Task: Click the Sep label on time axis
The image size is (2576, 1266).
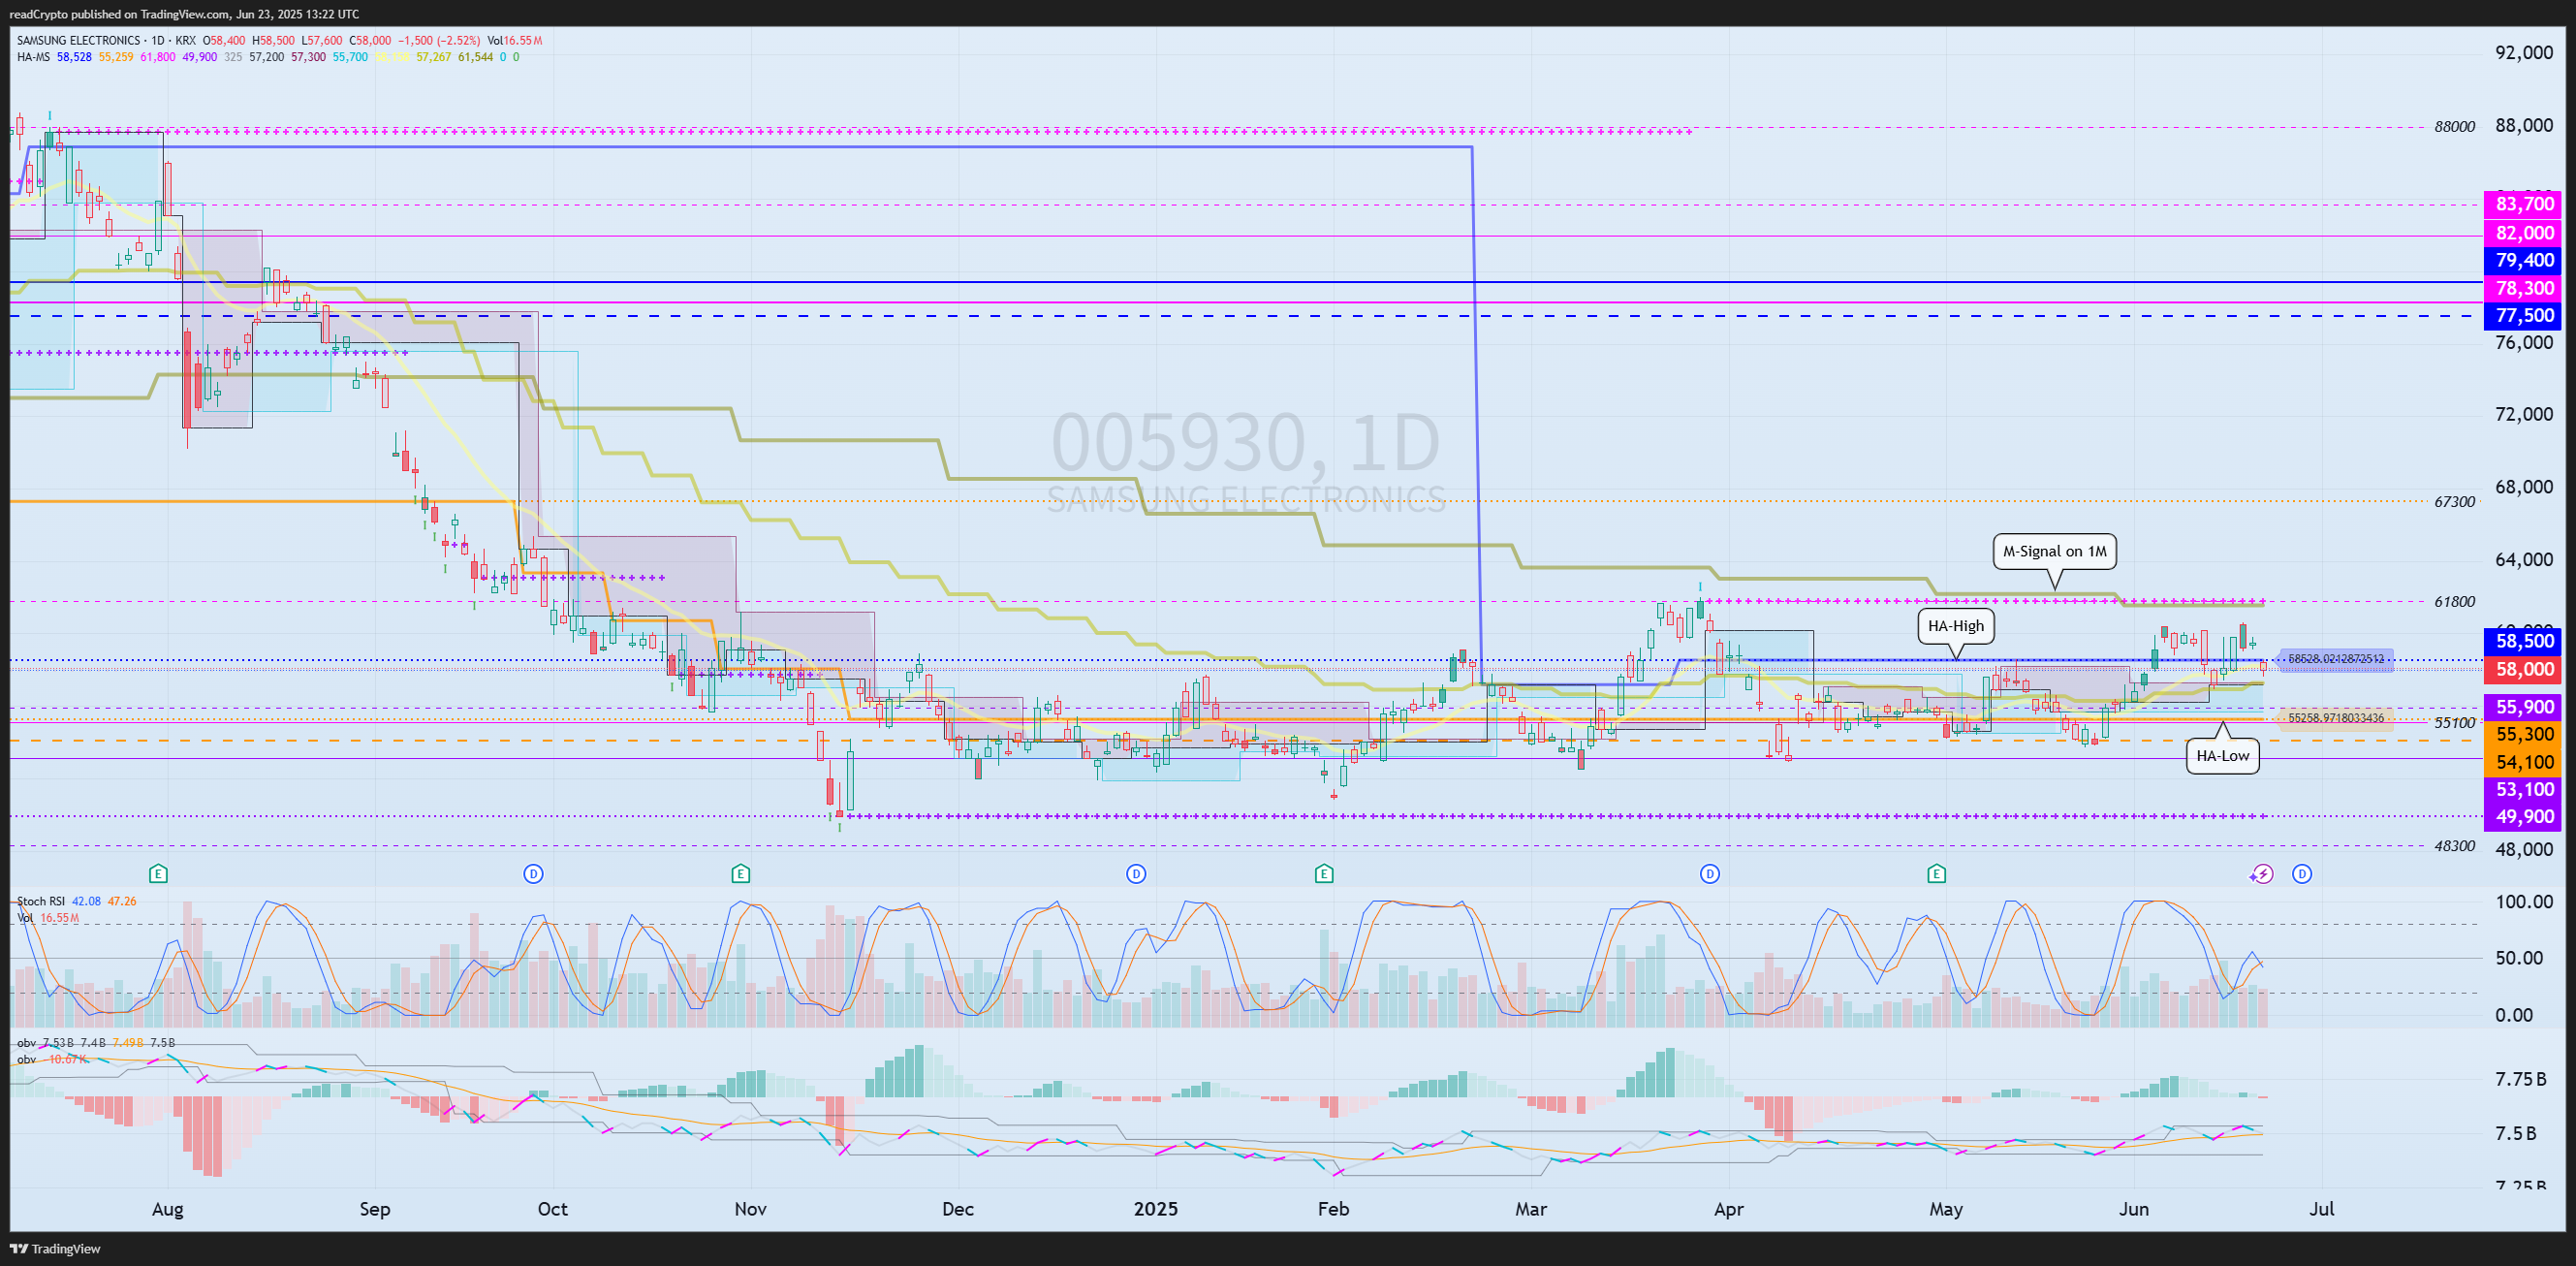Action: [375, 1209]
